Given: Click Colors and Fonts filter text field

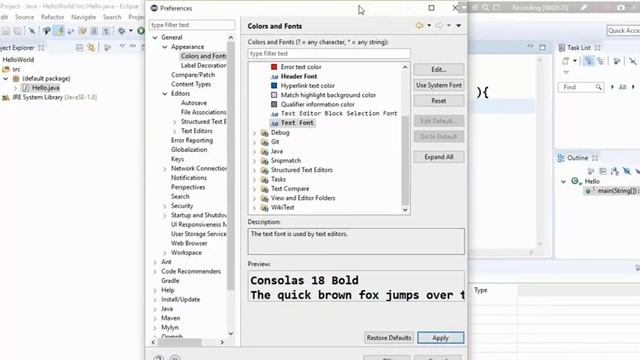Looking at the screenshot, I should click(x=329, y=53).
